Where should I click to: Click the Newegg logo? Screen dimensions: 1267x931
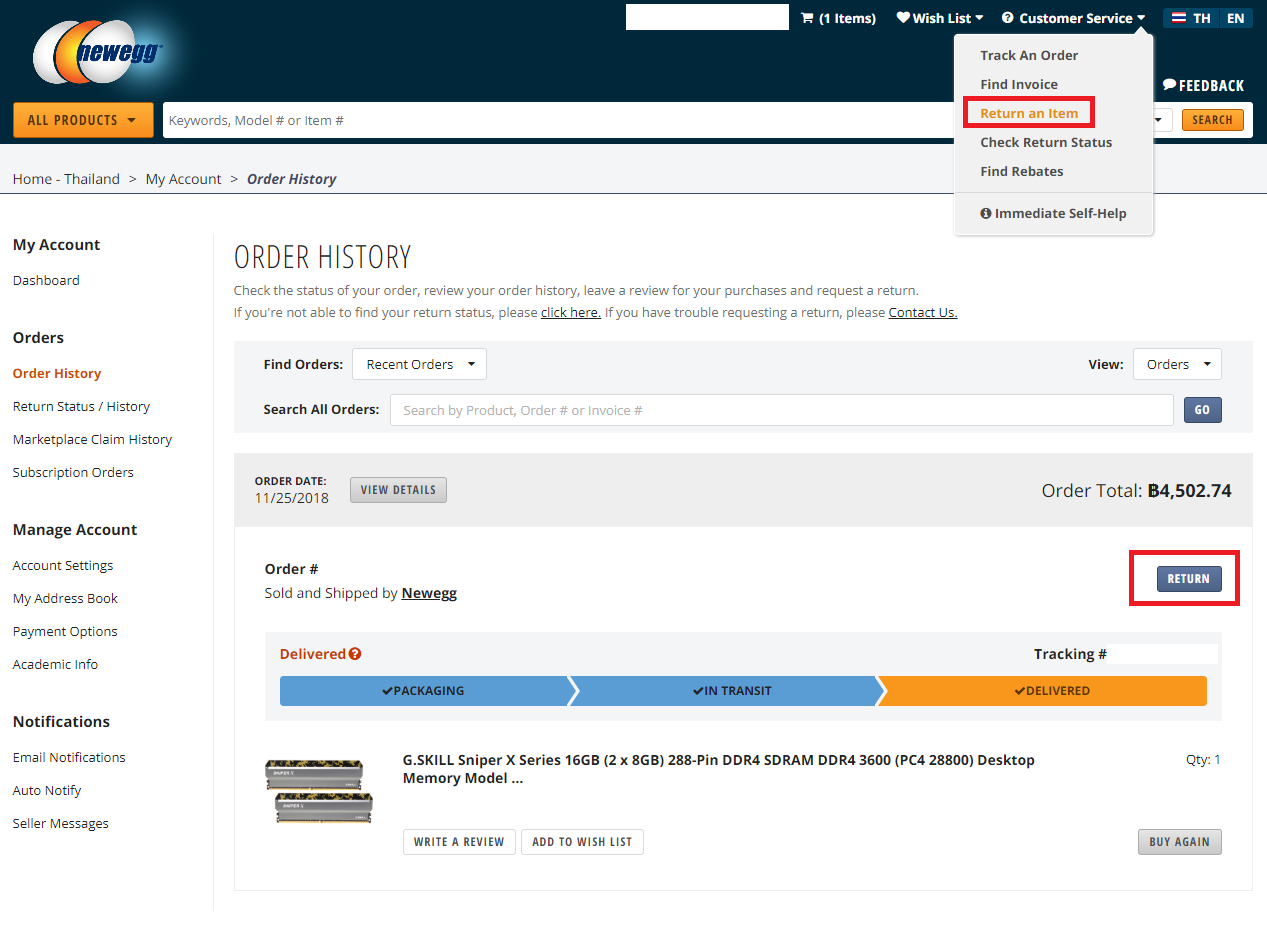tap(97, 52)
